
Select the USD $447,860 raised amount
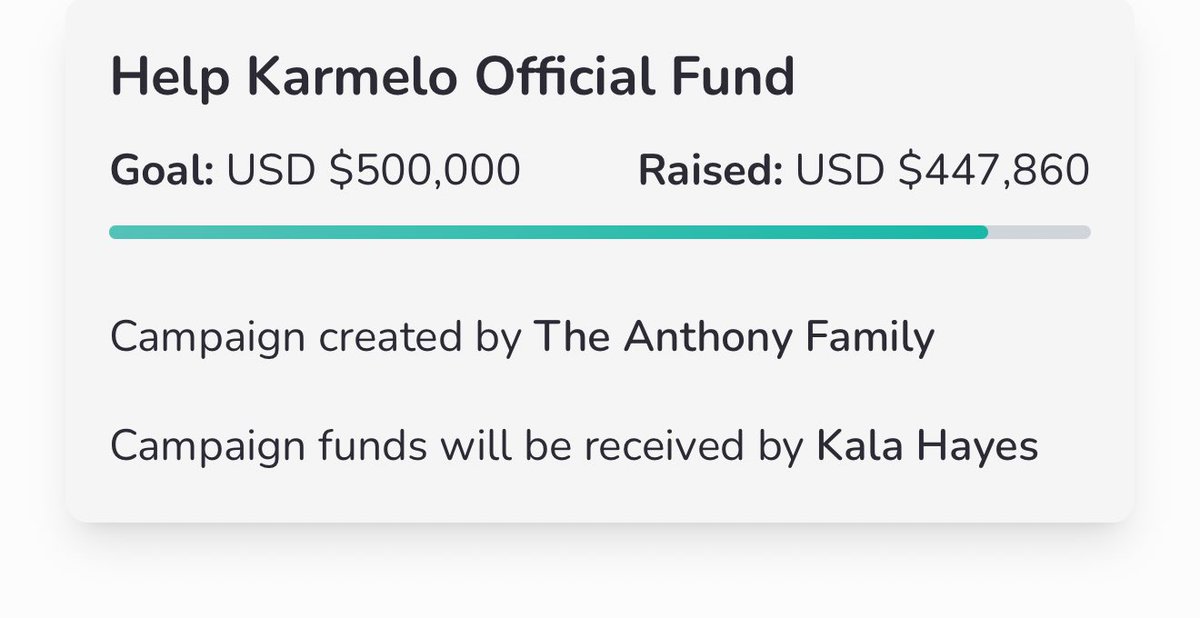(942, 171)
